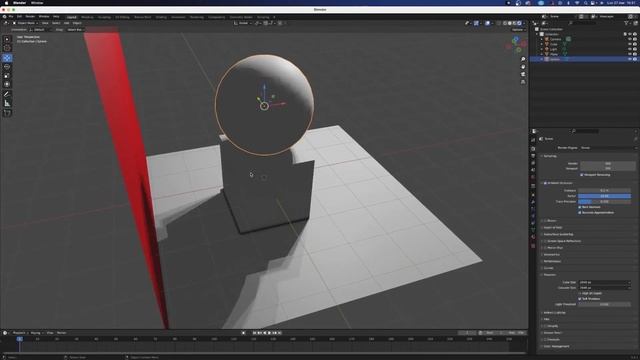
Task: Switch to the Geometry Nodes workspace tab
Action: pyautogui.click(x=241, y=17)
